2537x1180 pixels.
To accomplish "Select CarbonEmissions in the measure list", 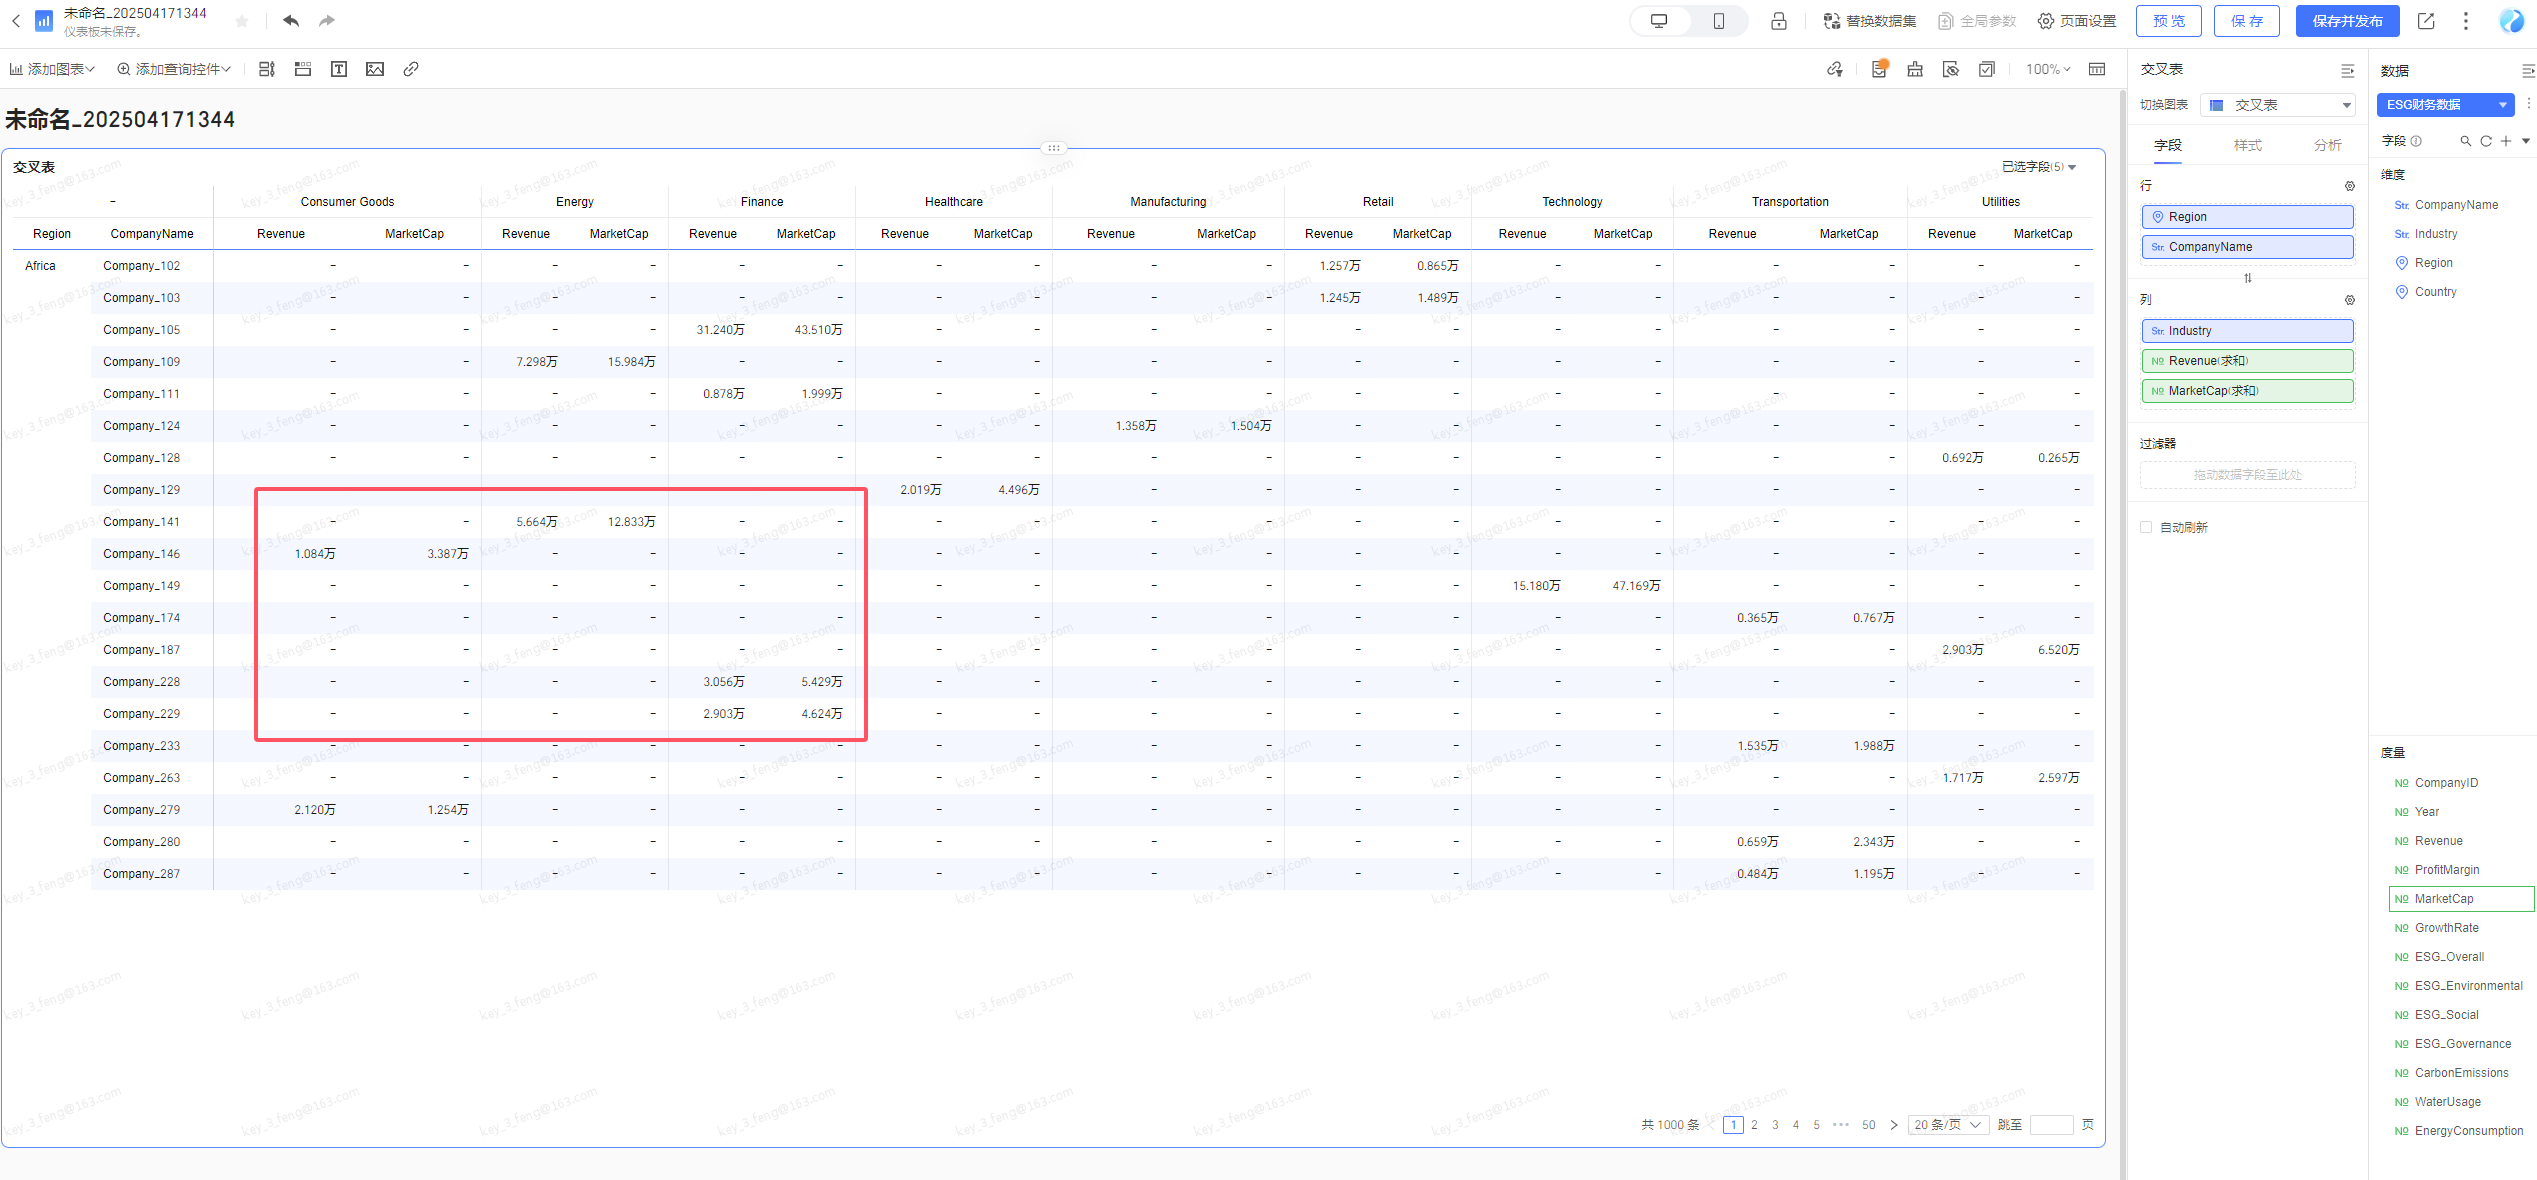I will [2461, 1073].
